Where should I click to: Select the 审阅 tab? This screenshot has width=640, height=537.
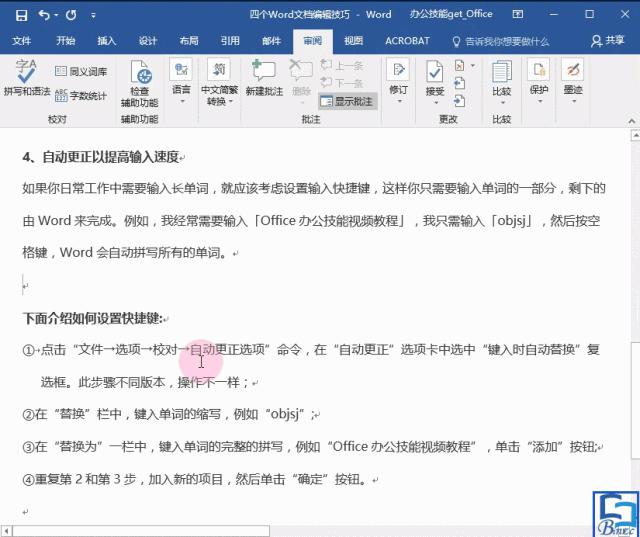(313, 41)
